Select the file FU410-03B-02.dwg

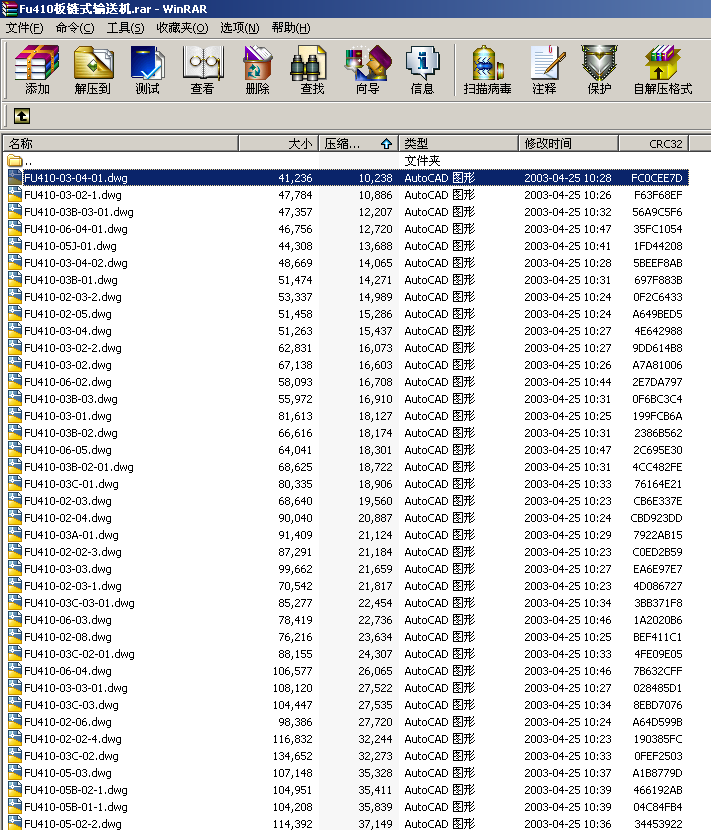71,432
